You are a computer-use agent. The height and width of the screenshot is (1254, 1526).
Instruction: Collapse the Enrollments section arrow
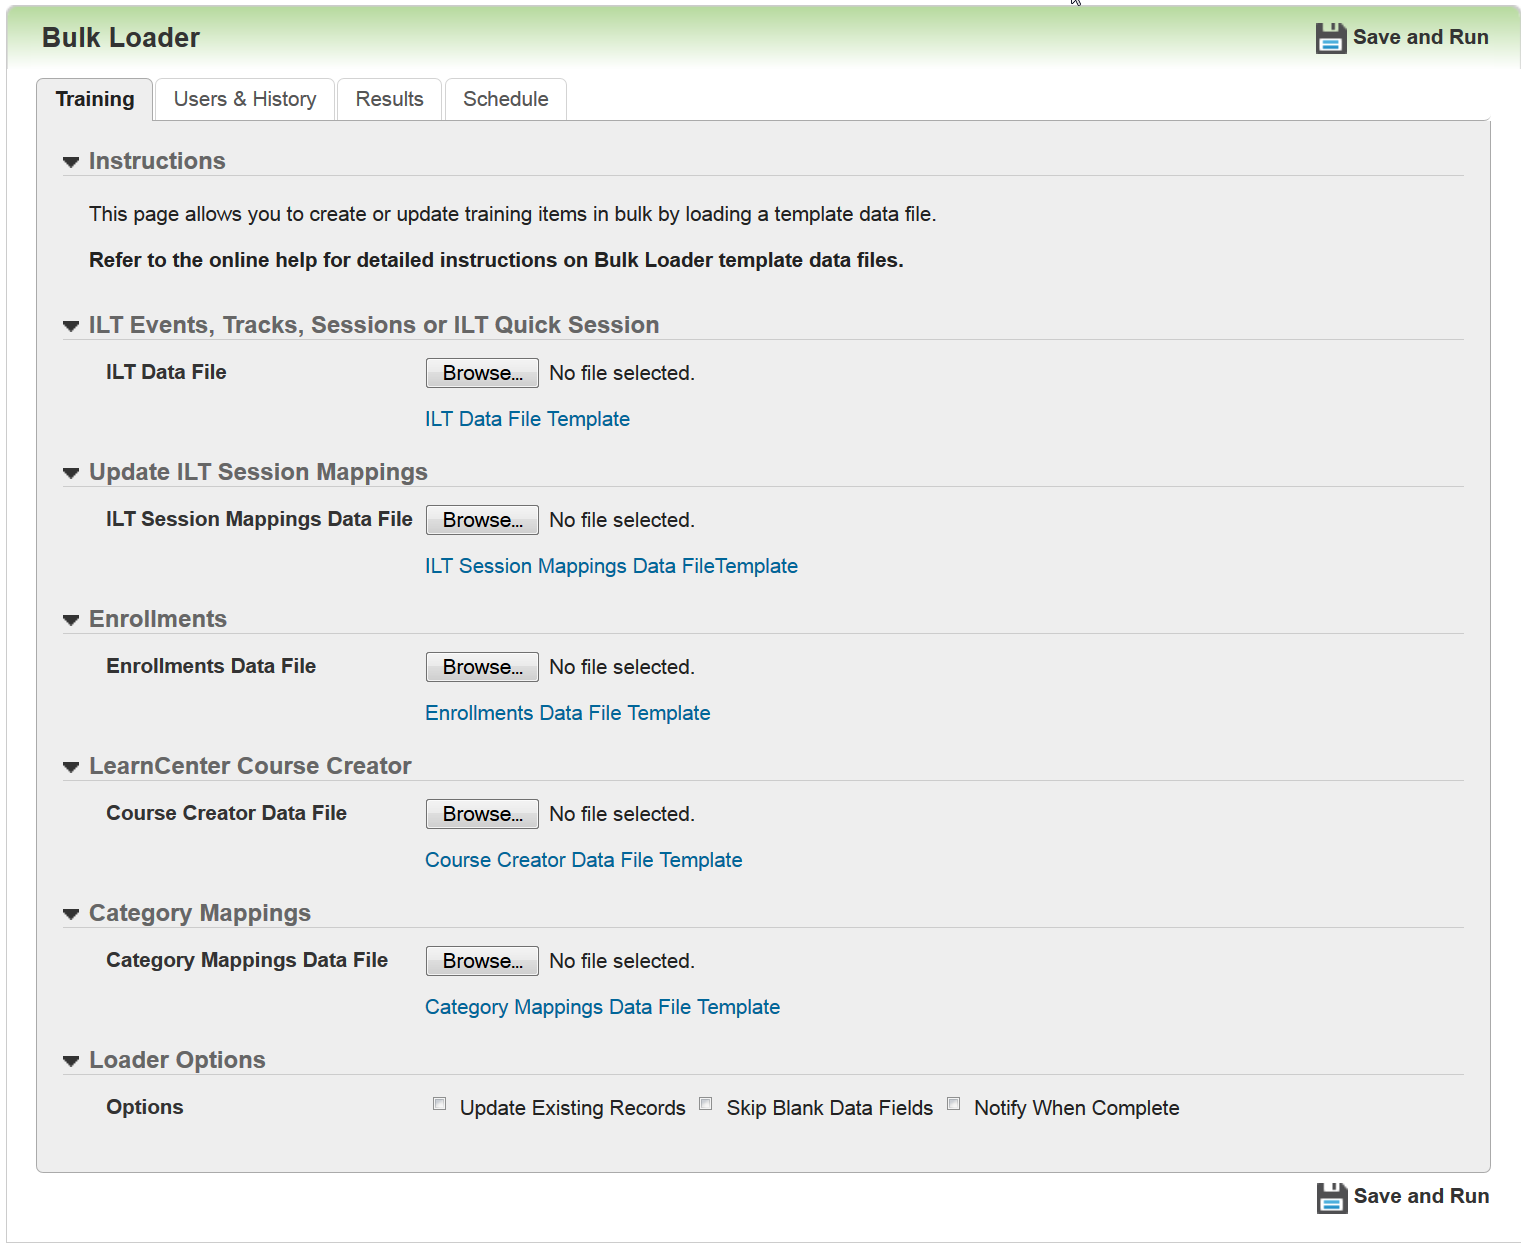coord(71,620)
